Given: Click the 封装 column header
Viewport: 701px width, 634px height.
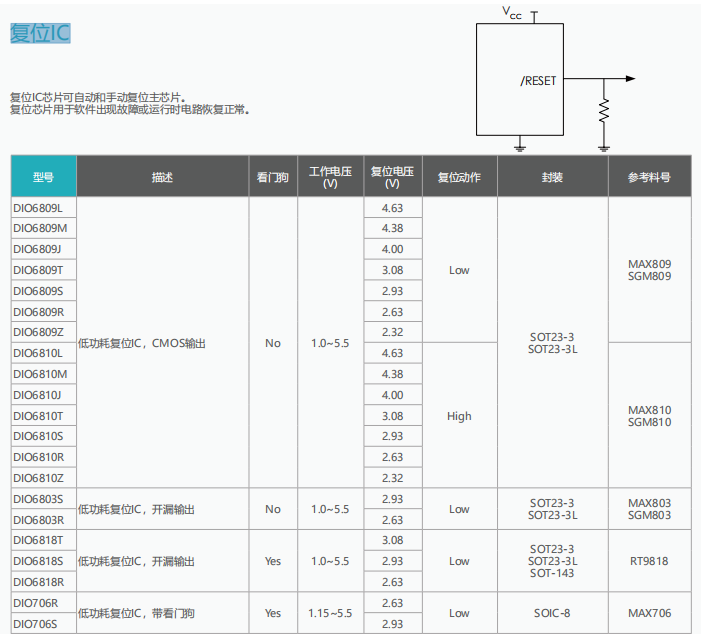Looking at the screenshot, I should 552,177.
